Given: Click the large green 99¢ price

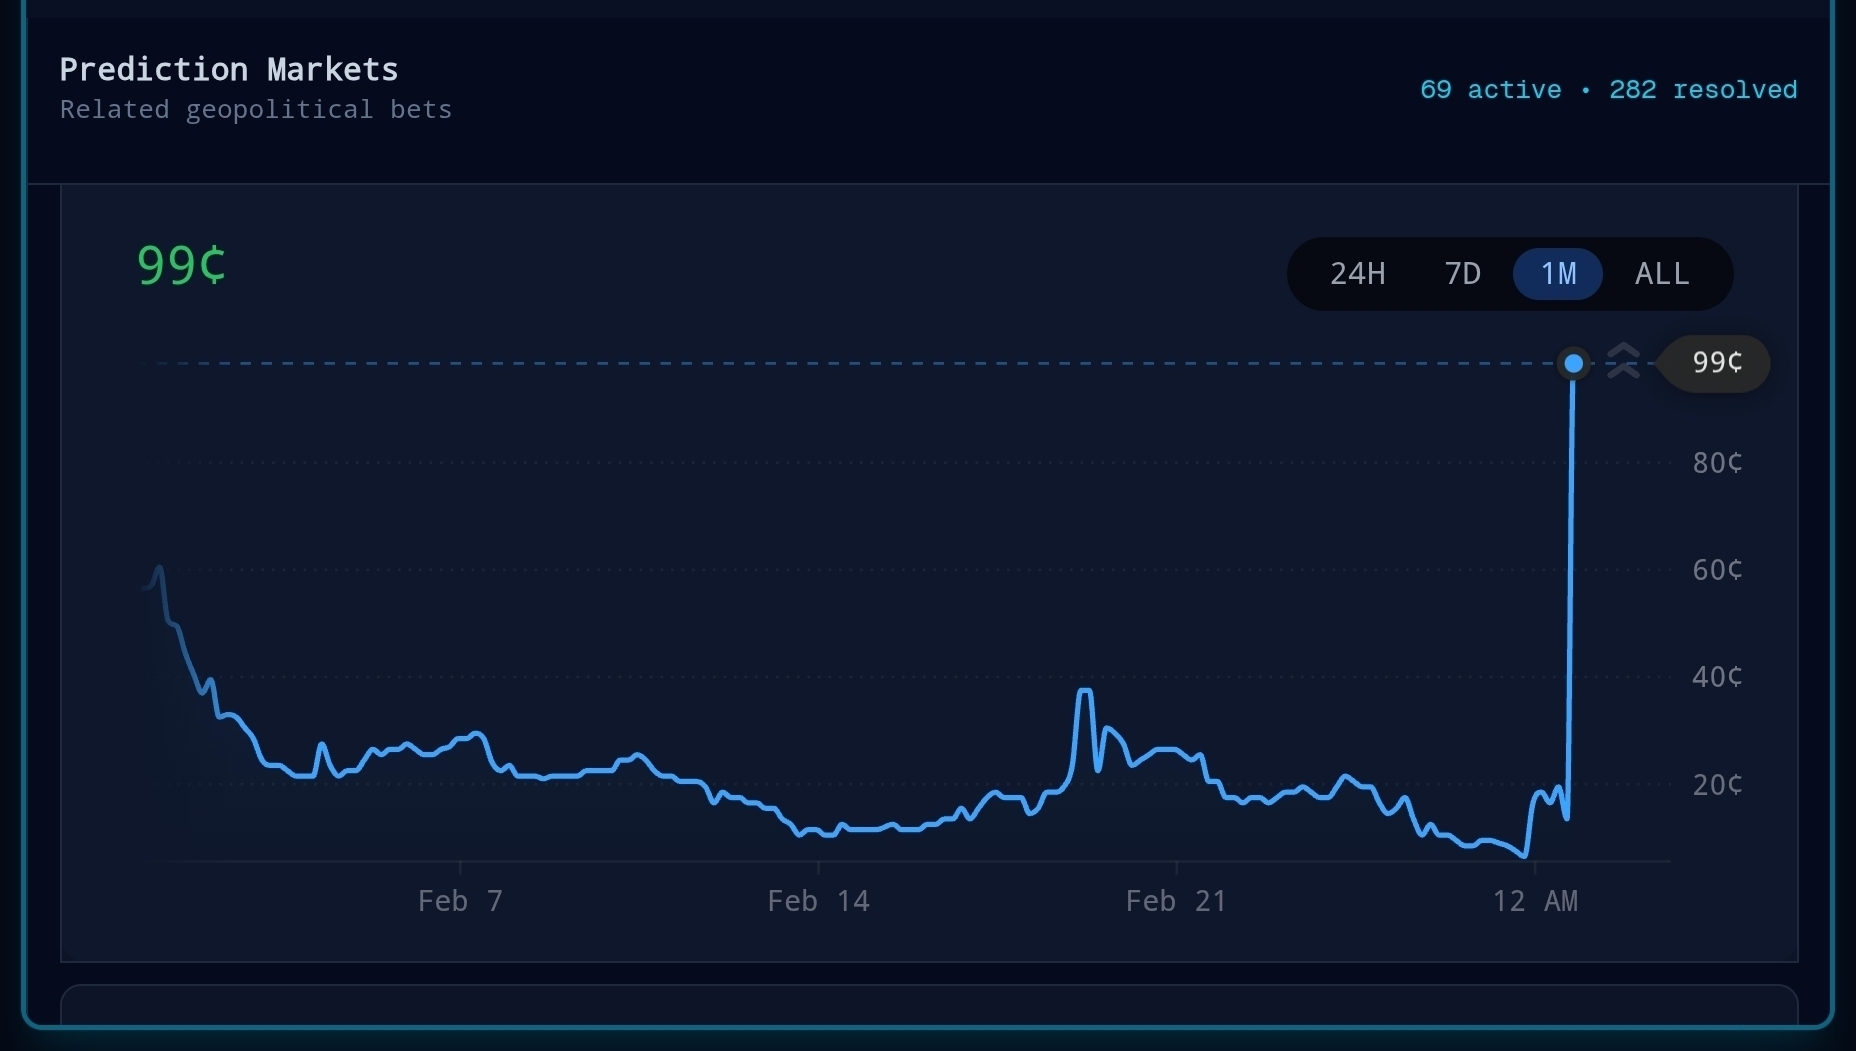Looking at the screenshot, I should [x=181, y=266].
